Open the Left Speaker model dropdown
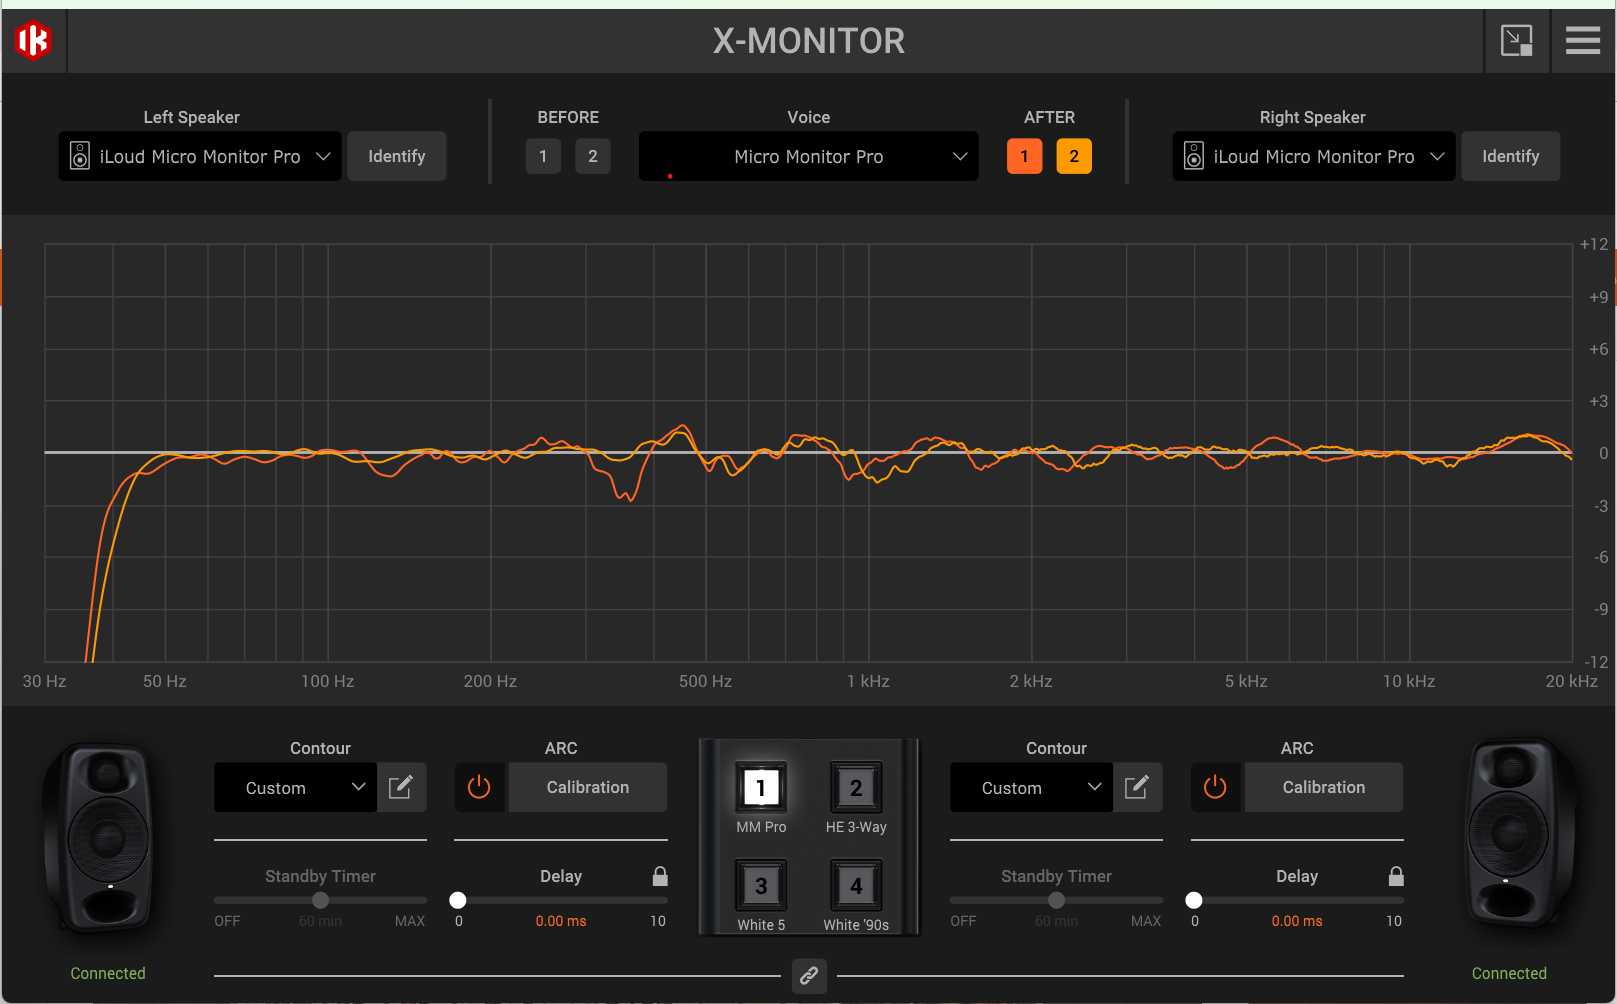This screenshot has height=1004, width=1617. point(200,157)
